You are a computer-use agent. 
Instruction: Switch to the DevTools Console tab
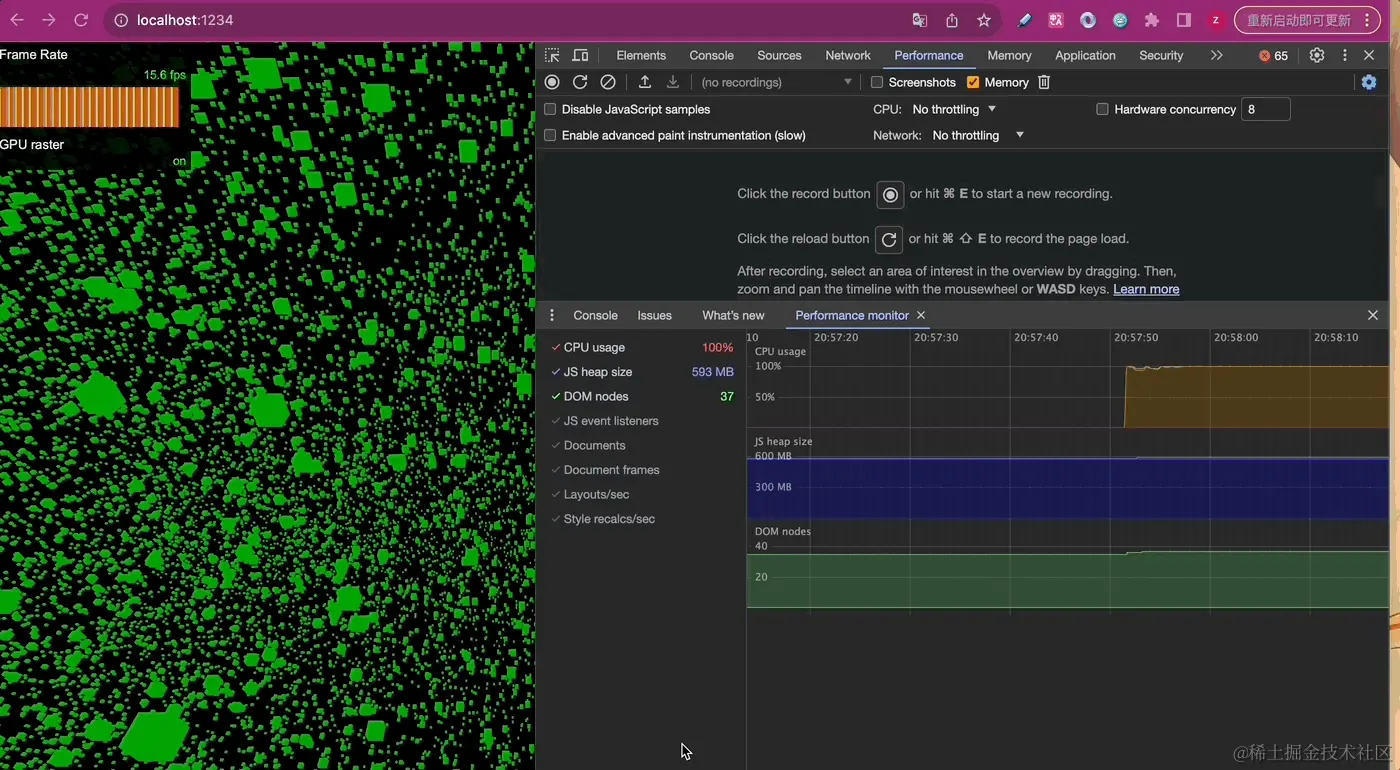pyautogui.click(x=712, y=56)
